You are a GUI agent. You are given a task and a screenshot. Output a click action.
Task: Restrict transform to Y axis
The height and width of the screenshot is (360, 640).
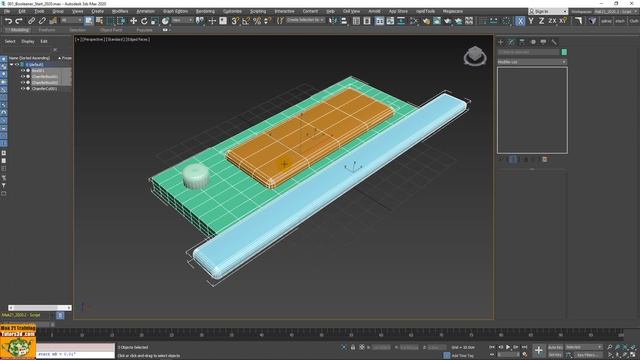tap(531, 21)
